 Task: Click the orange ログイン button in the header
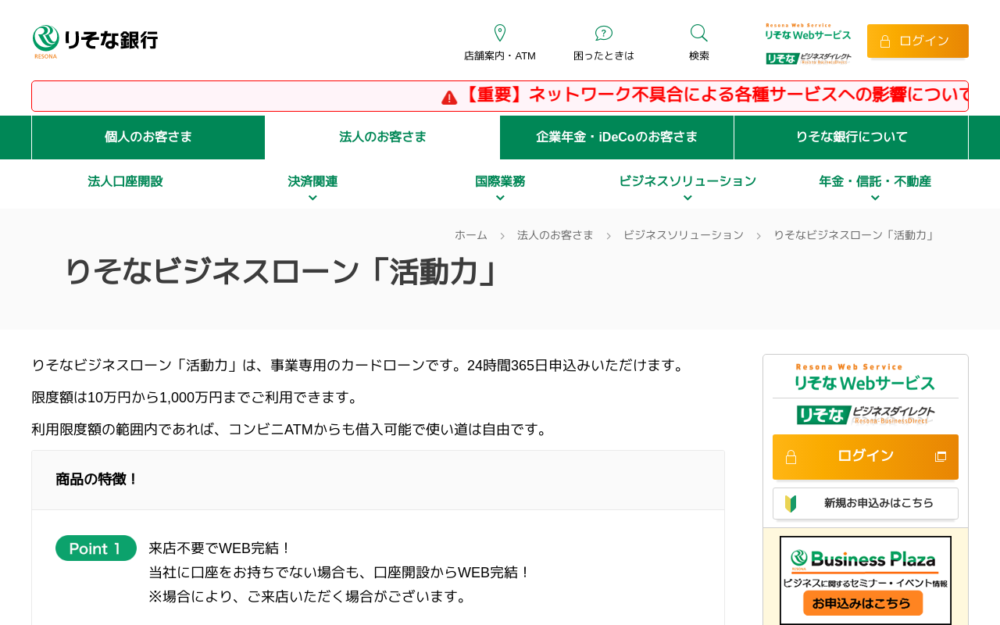(x=917, y=41)
